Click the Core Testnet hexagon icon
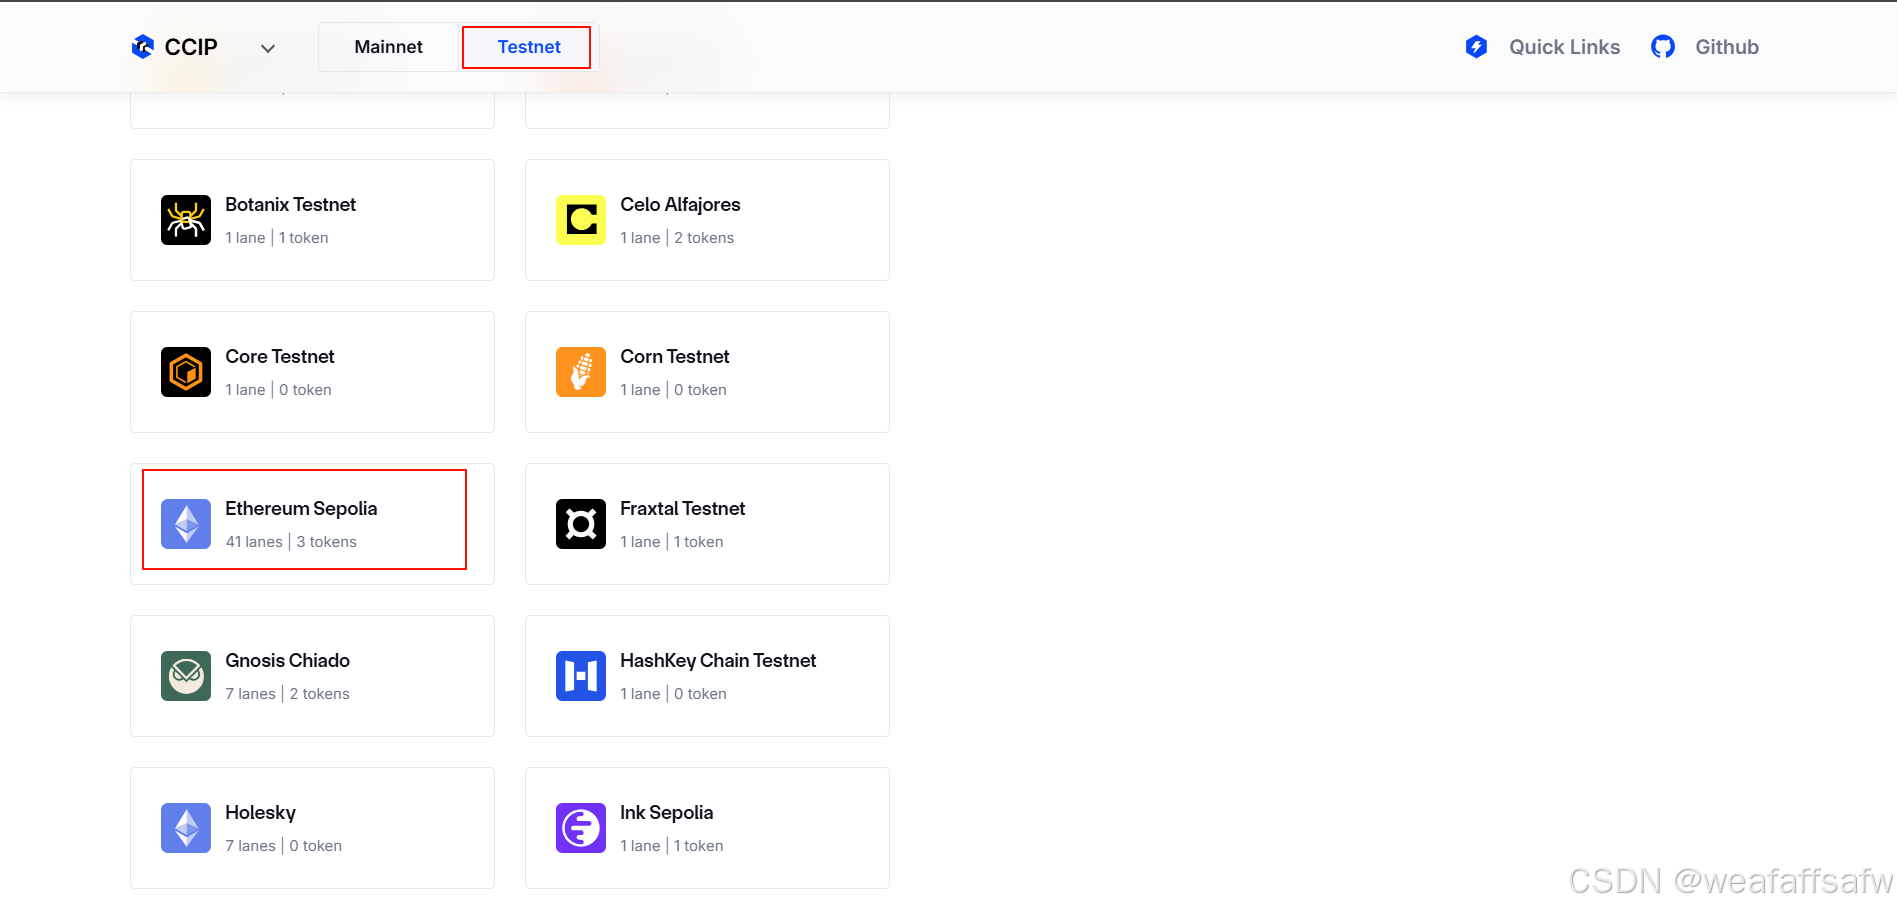Viewport: 1897px width, 913px height. [x=186, y=372]
